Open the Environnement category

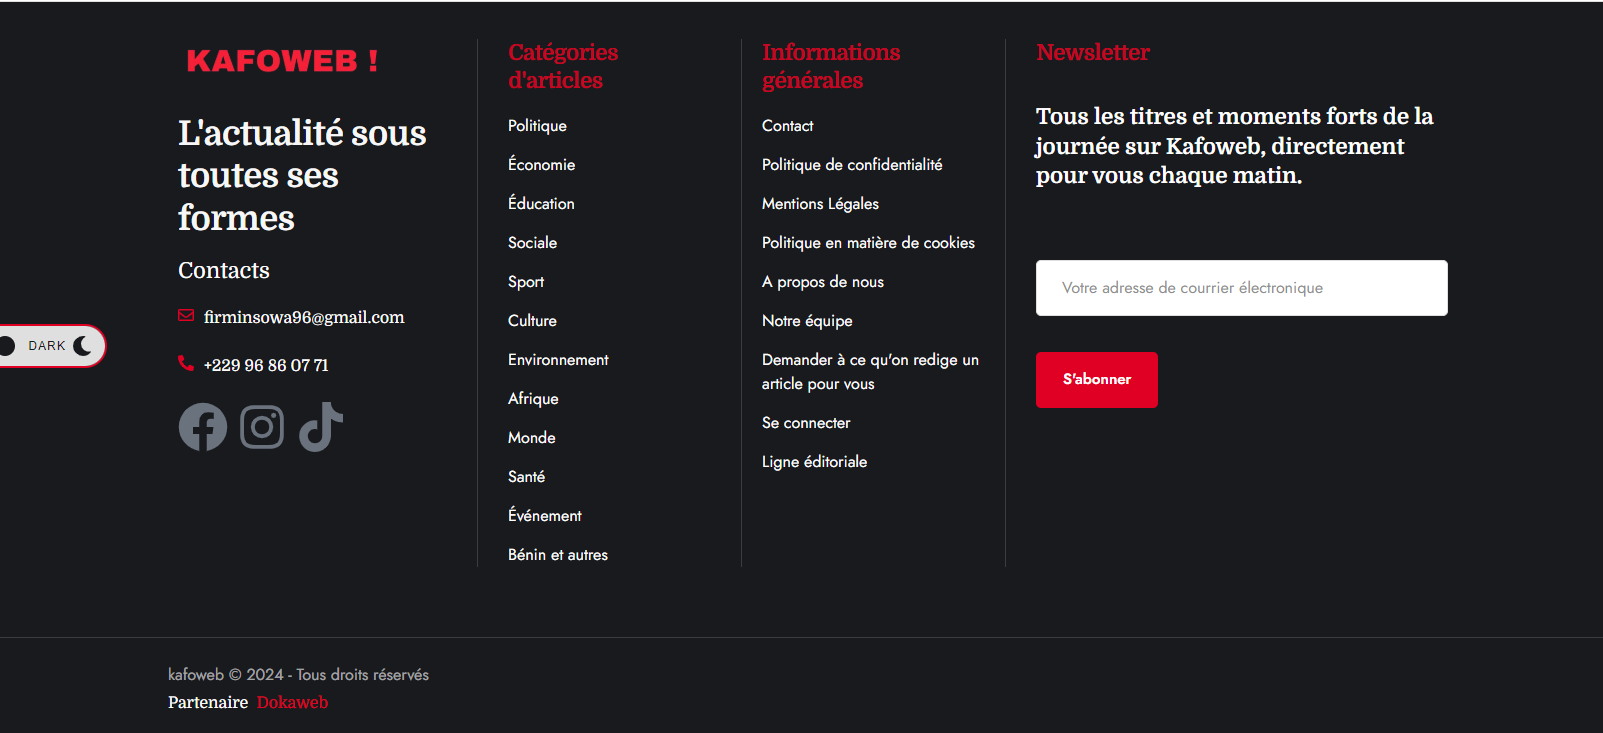[558, 360]
